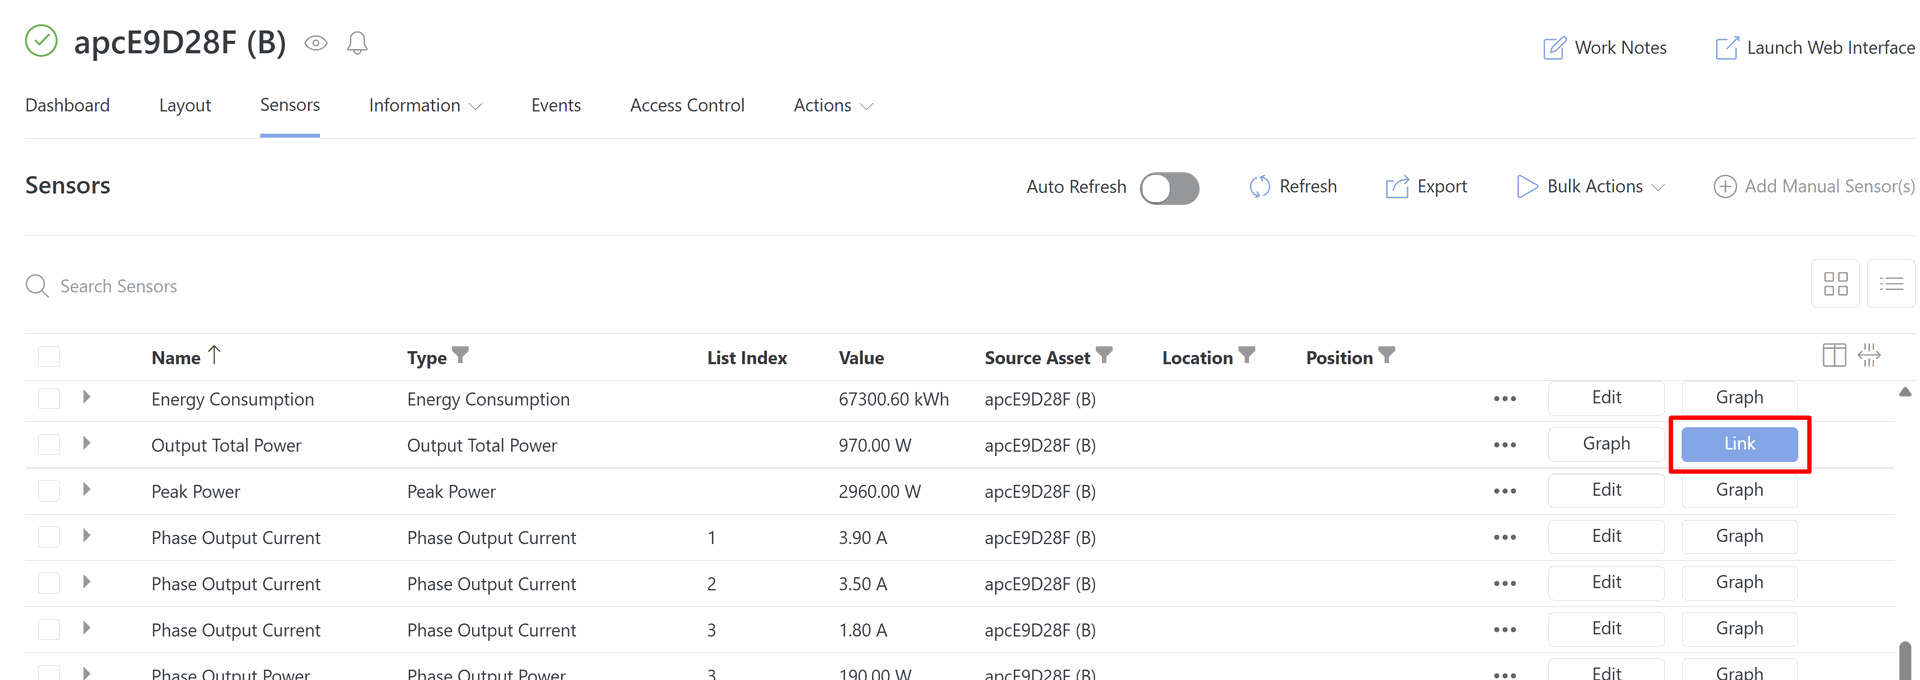Open the column chooser icon
1920x680 pixels.
point(1834,355)
